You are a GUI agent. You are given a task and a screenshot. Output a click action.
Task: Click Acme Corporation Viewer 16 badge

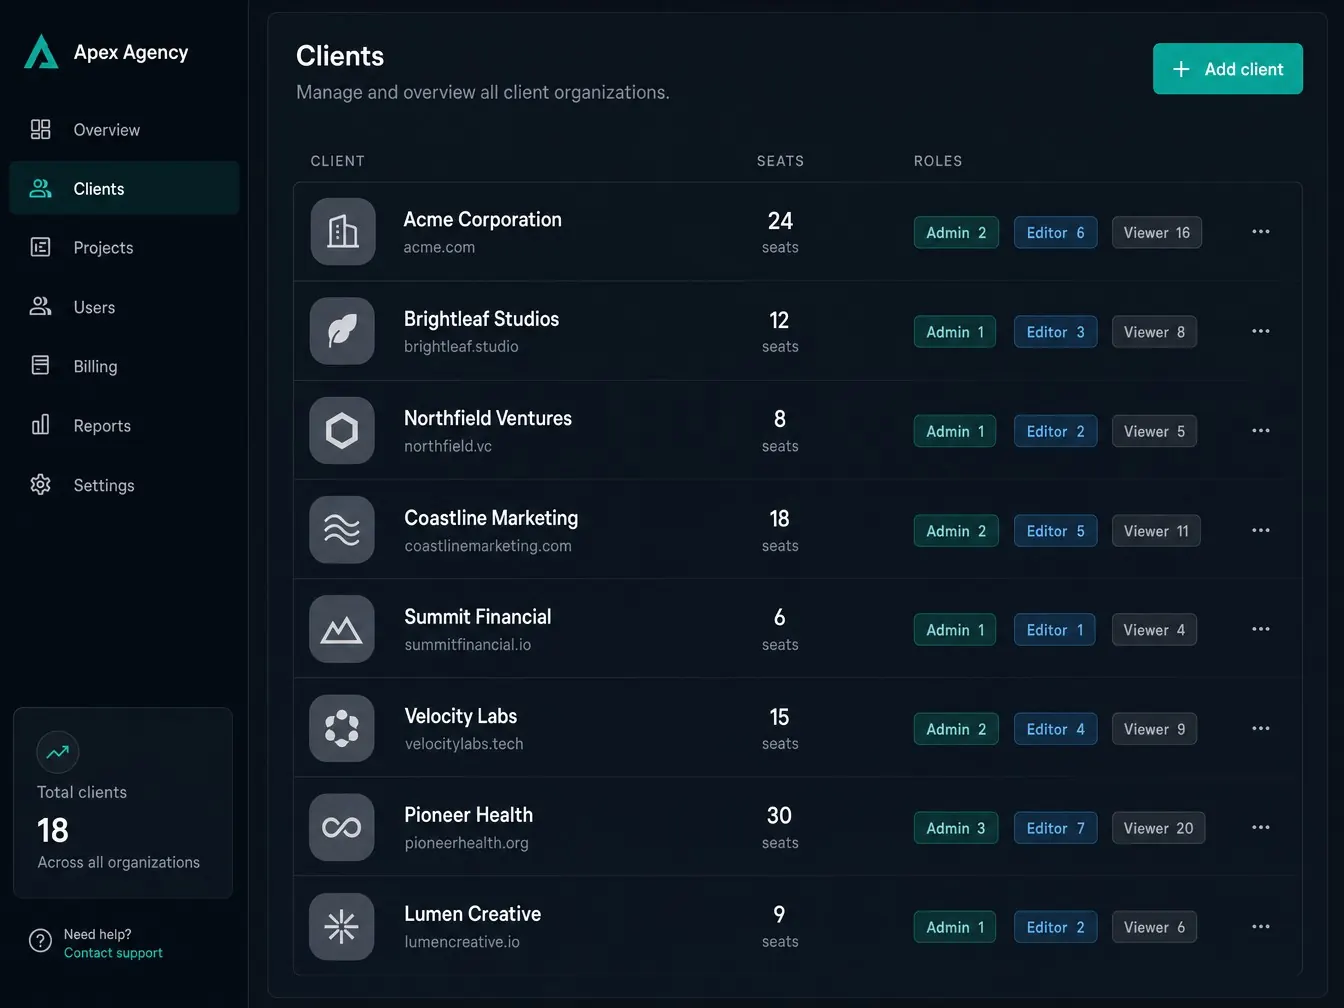click(1157, 233)
